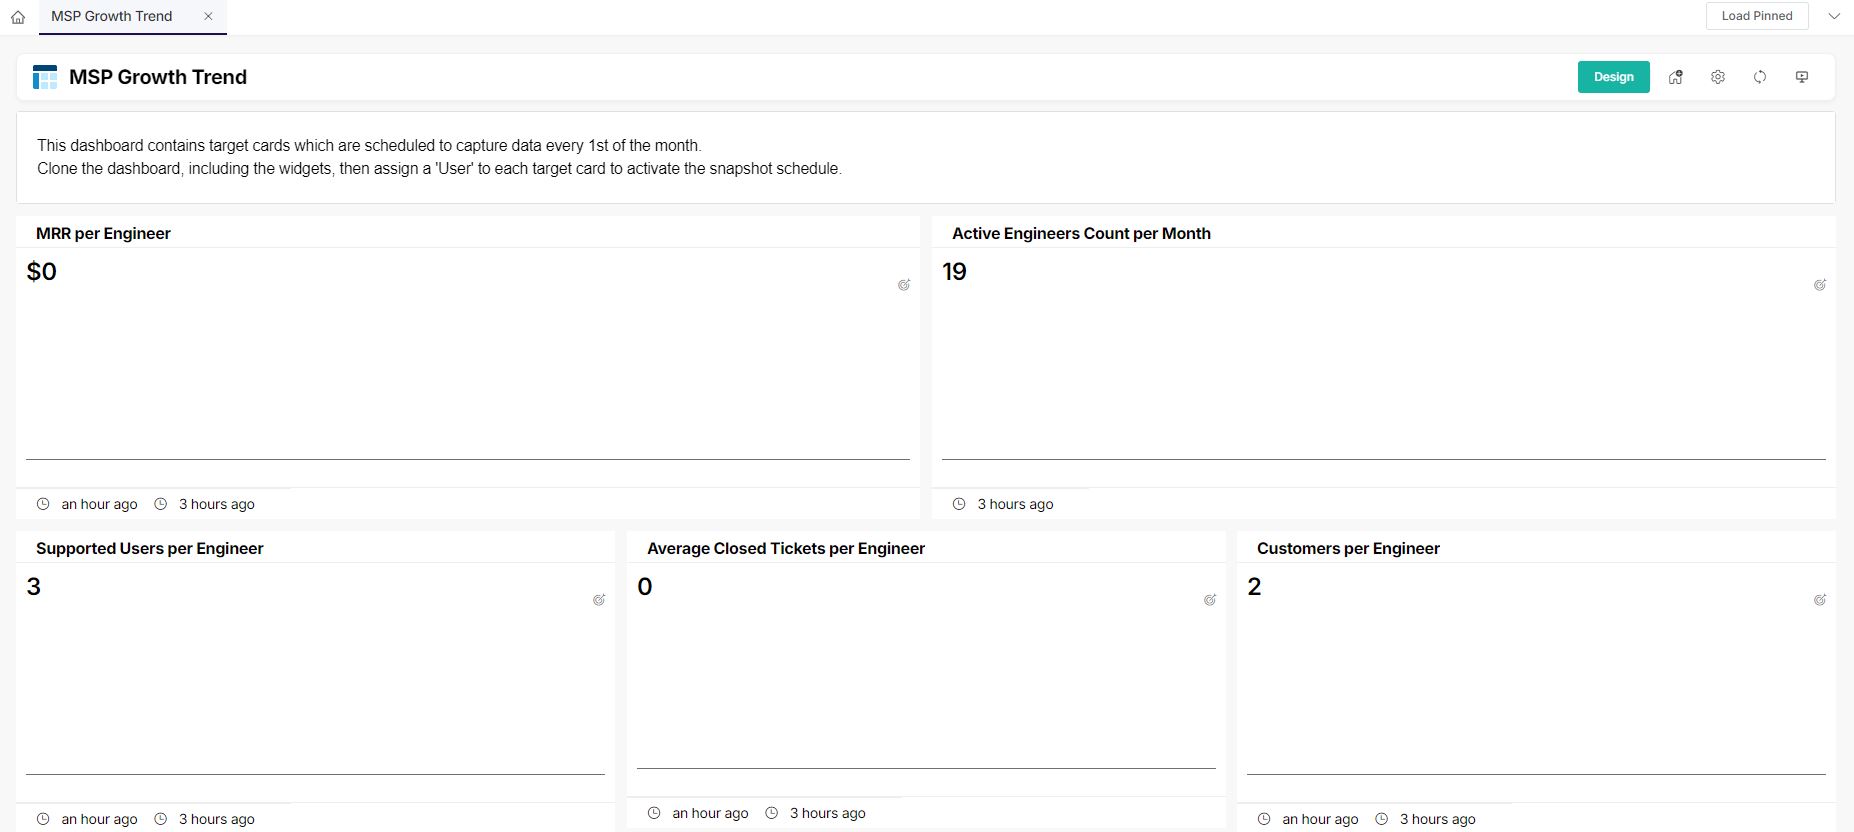1854x832 pixels.
Task: Click target icon on Average Closed Tickets card
Action: pos(1210,600)
